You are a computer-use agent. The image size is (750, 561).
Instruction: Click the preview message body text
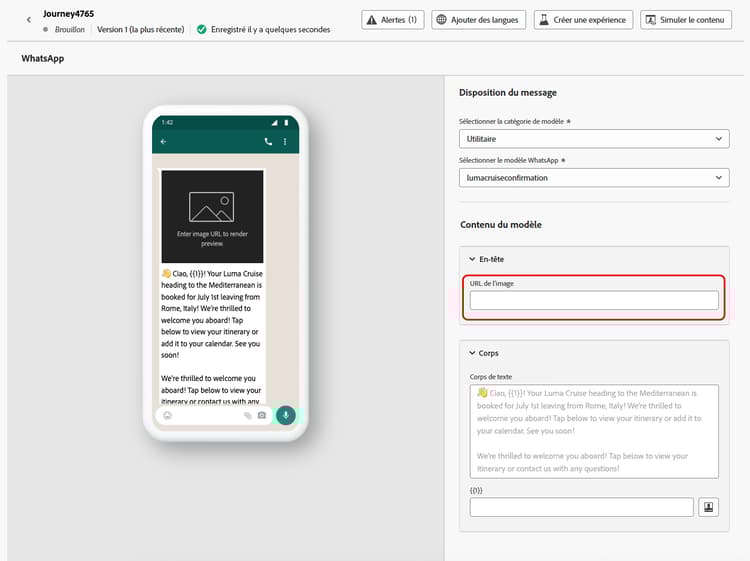(x=212, y=337)
